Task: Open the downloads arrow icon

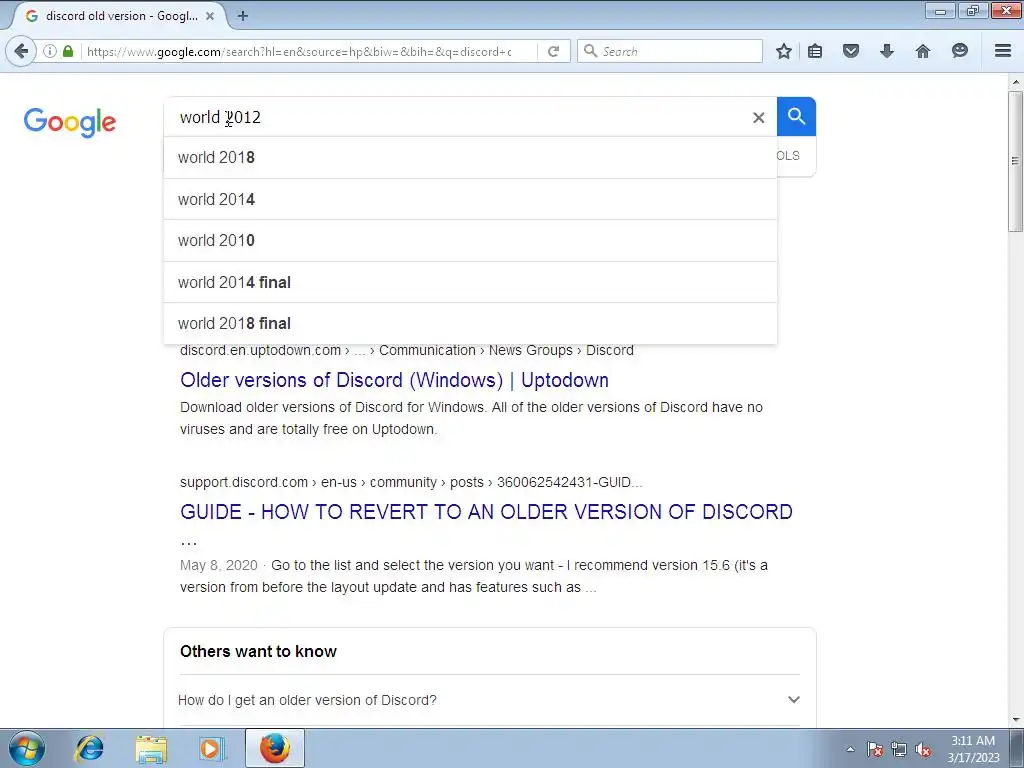Action: pyautogui.click(x=886, y=51)
